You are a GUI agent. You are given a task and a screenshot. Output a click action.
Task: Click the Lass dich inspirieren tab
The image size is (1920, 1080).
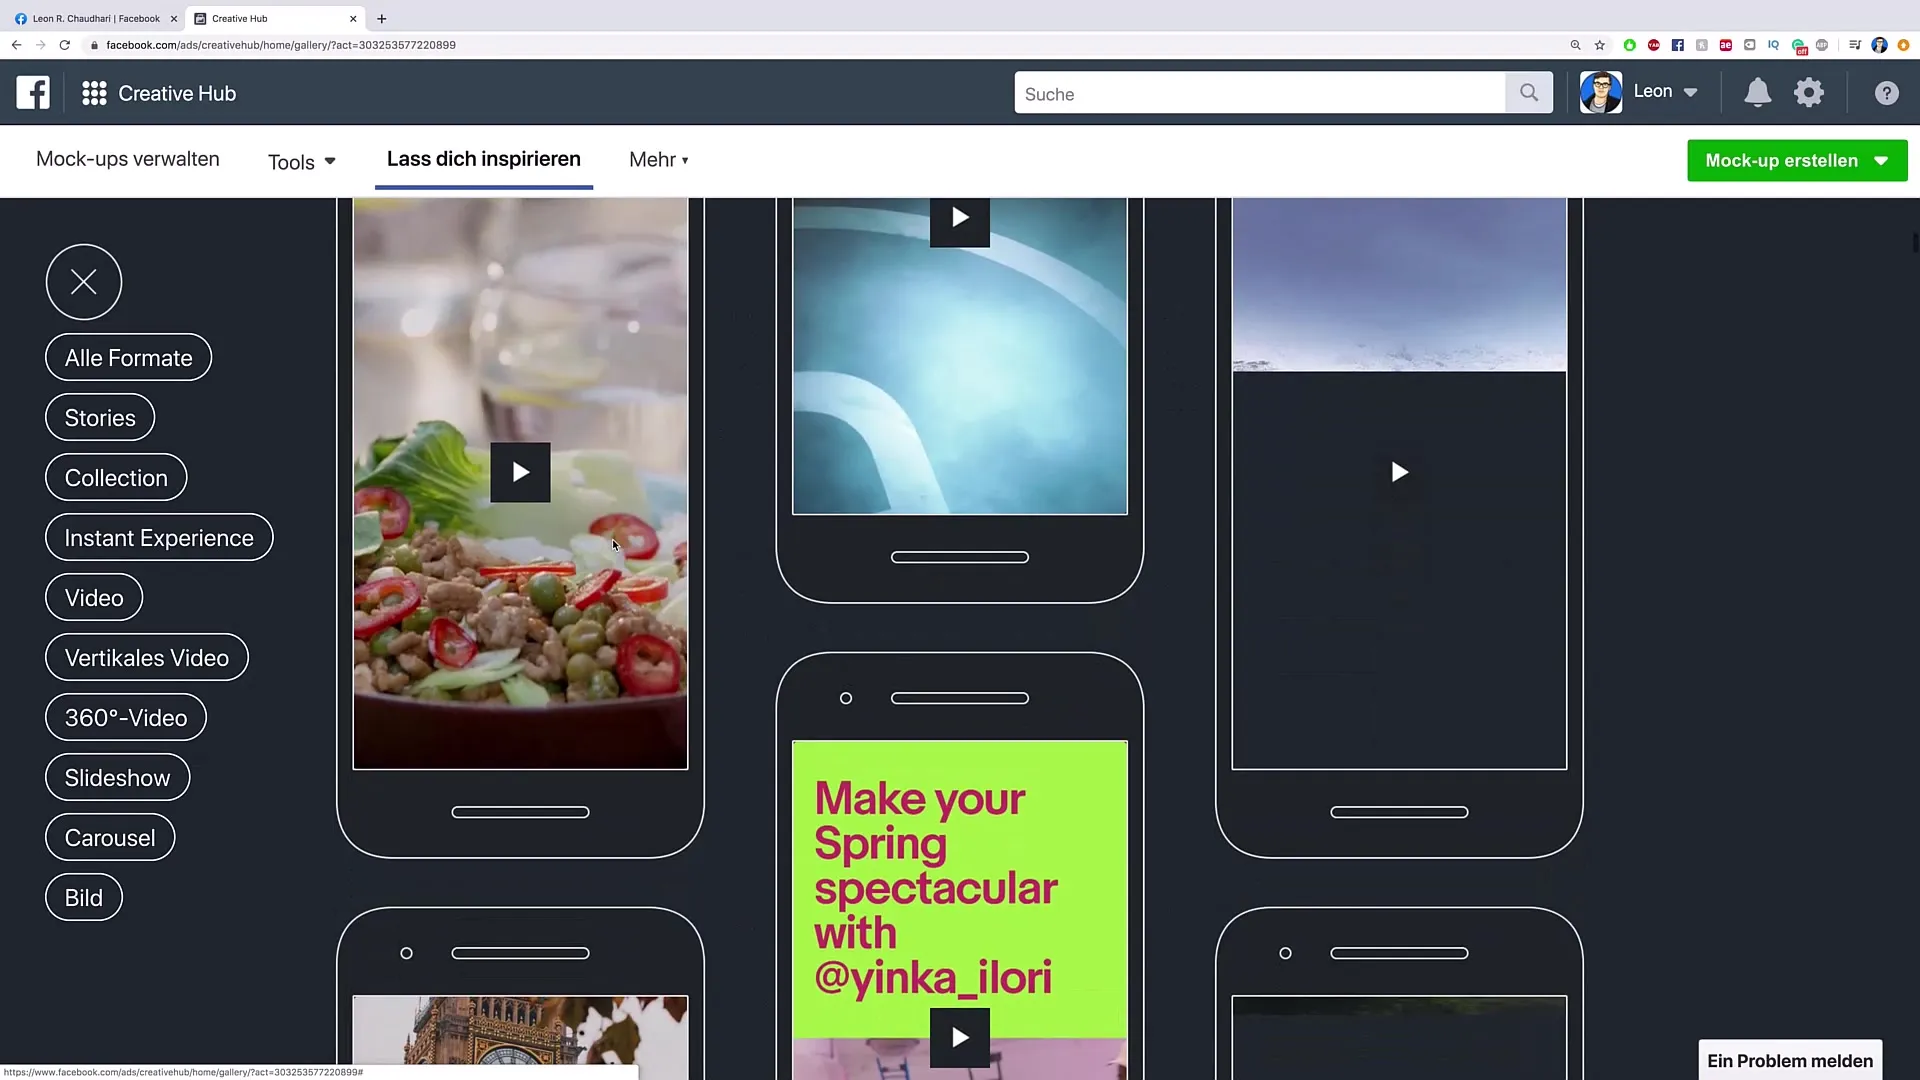(x=484, y=158)
